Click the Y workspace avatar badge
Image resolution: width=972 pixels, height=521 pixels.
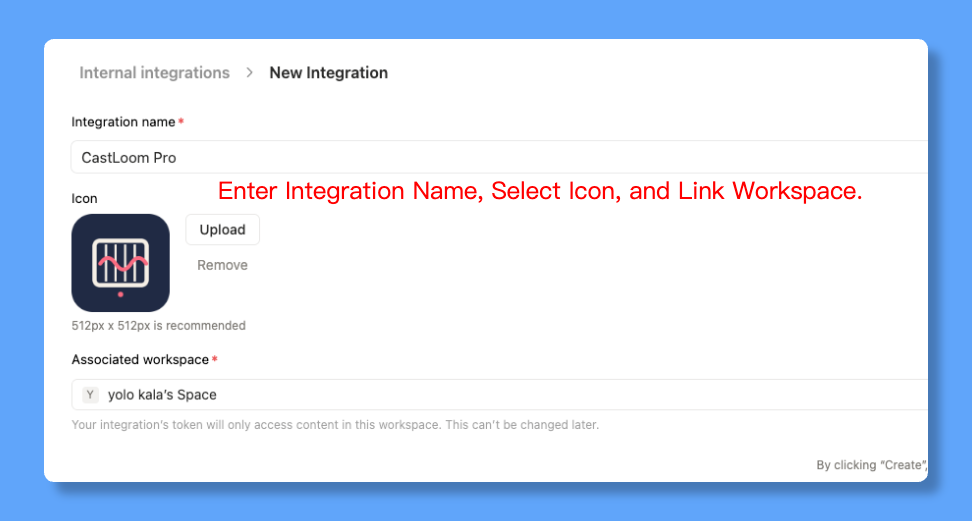[90, 394]
